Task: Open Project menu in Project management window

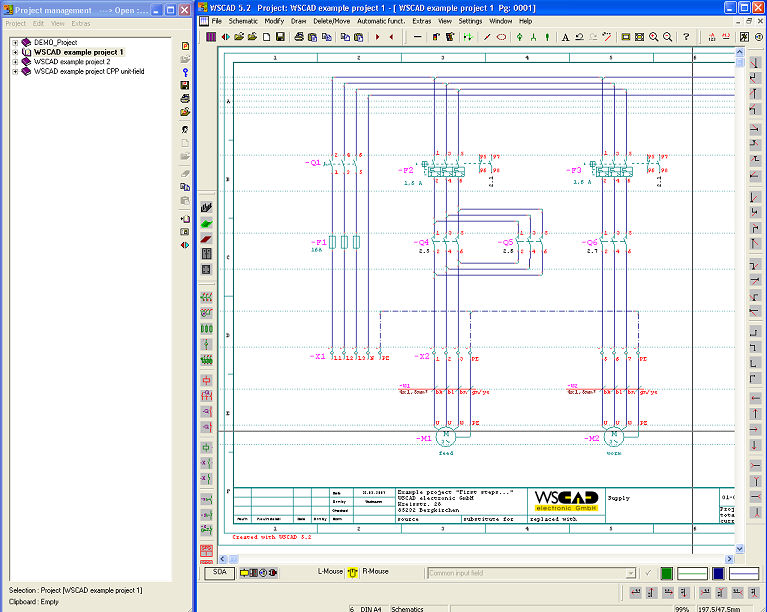Action: pos(15,23)
